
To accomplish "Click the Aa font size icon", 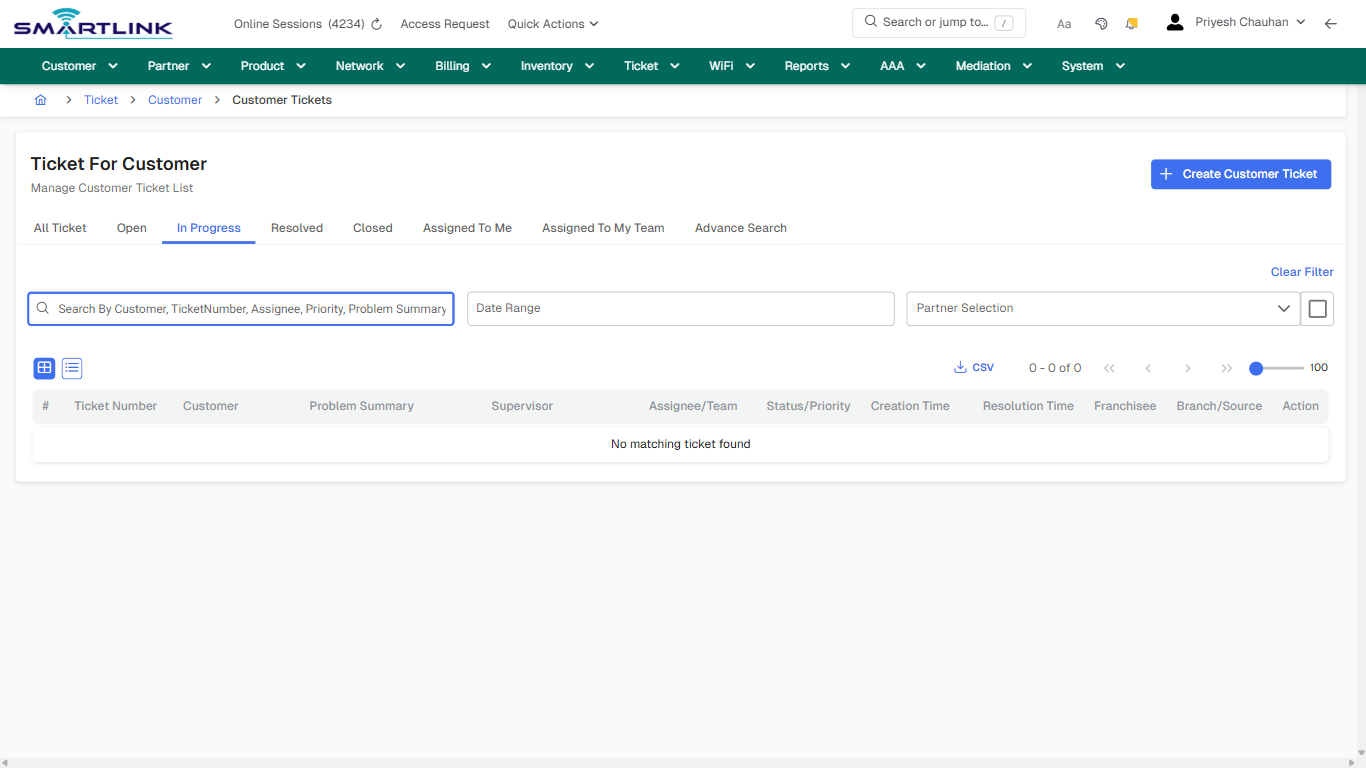I will pyautogui.click(x=1064, y=23).
